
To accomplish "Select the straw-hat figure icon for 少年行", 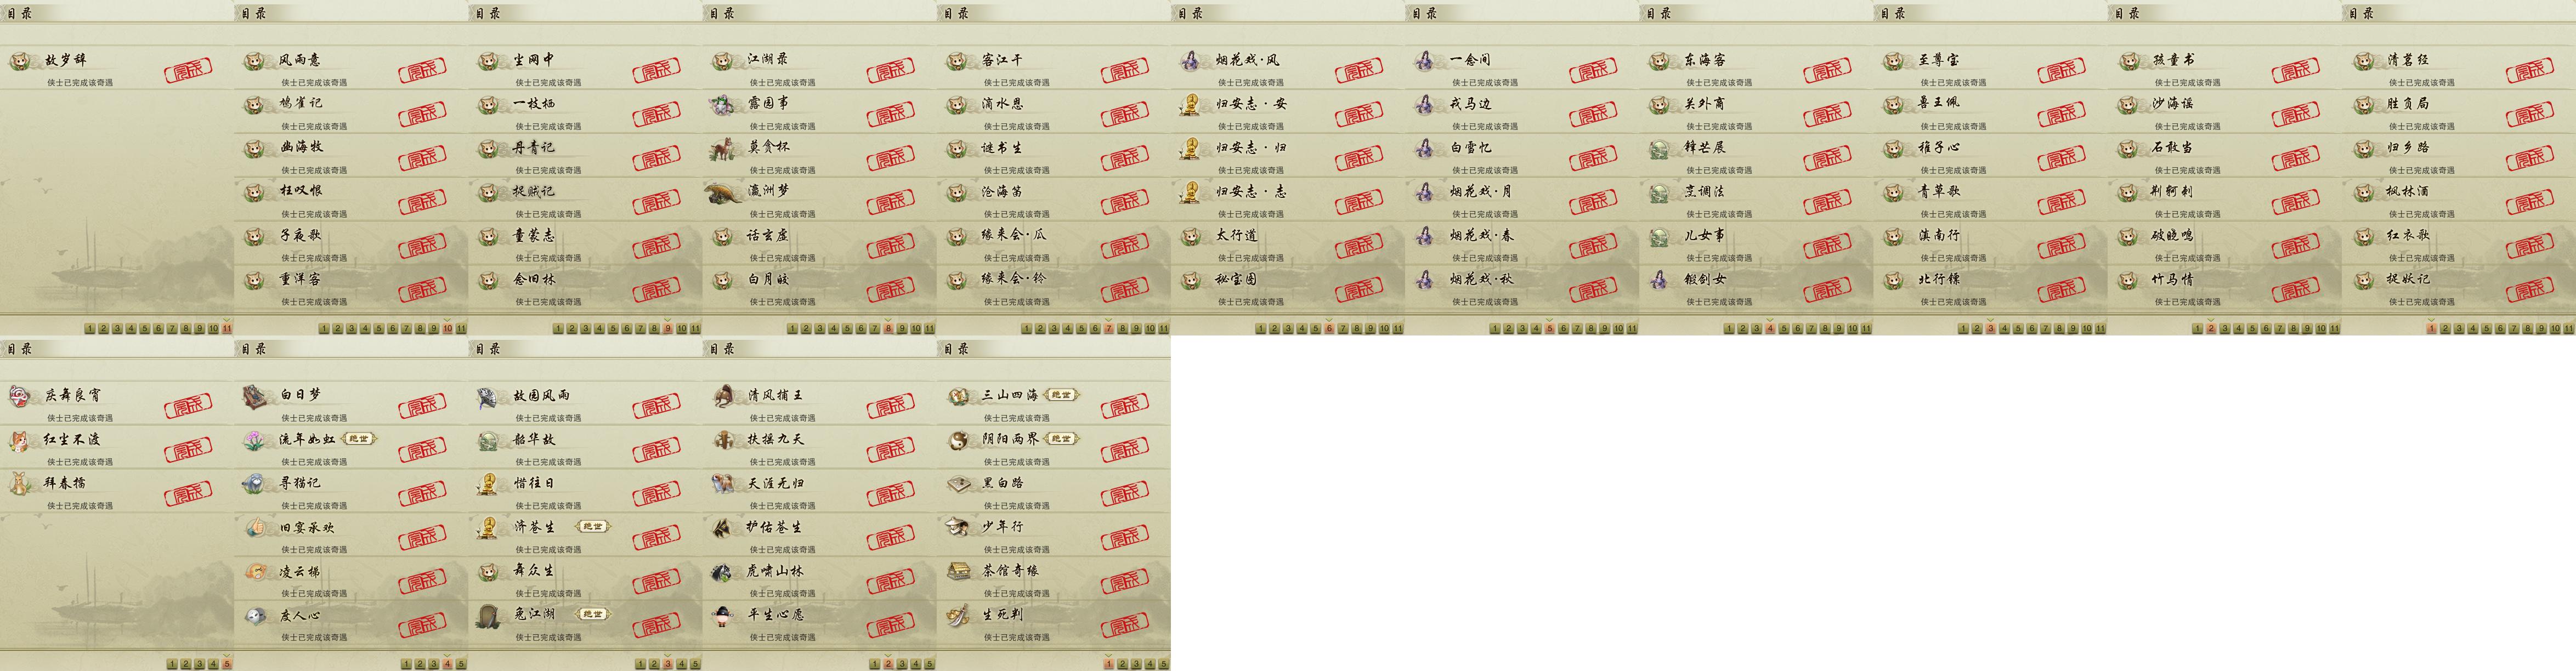I will (958, 527).
